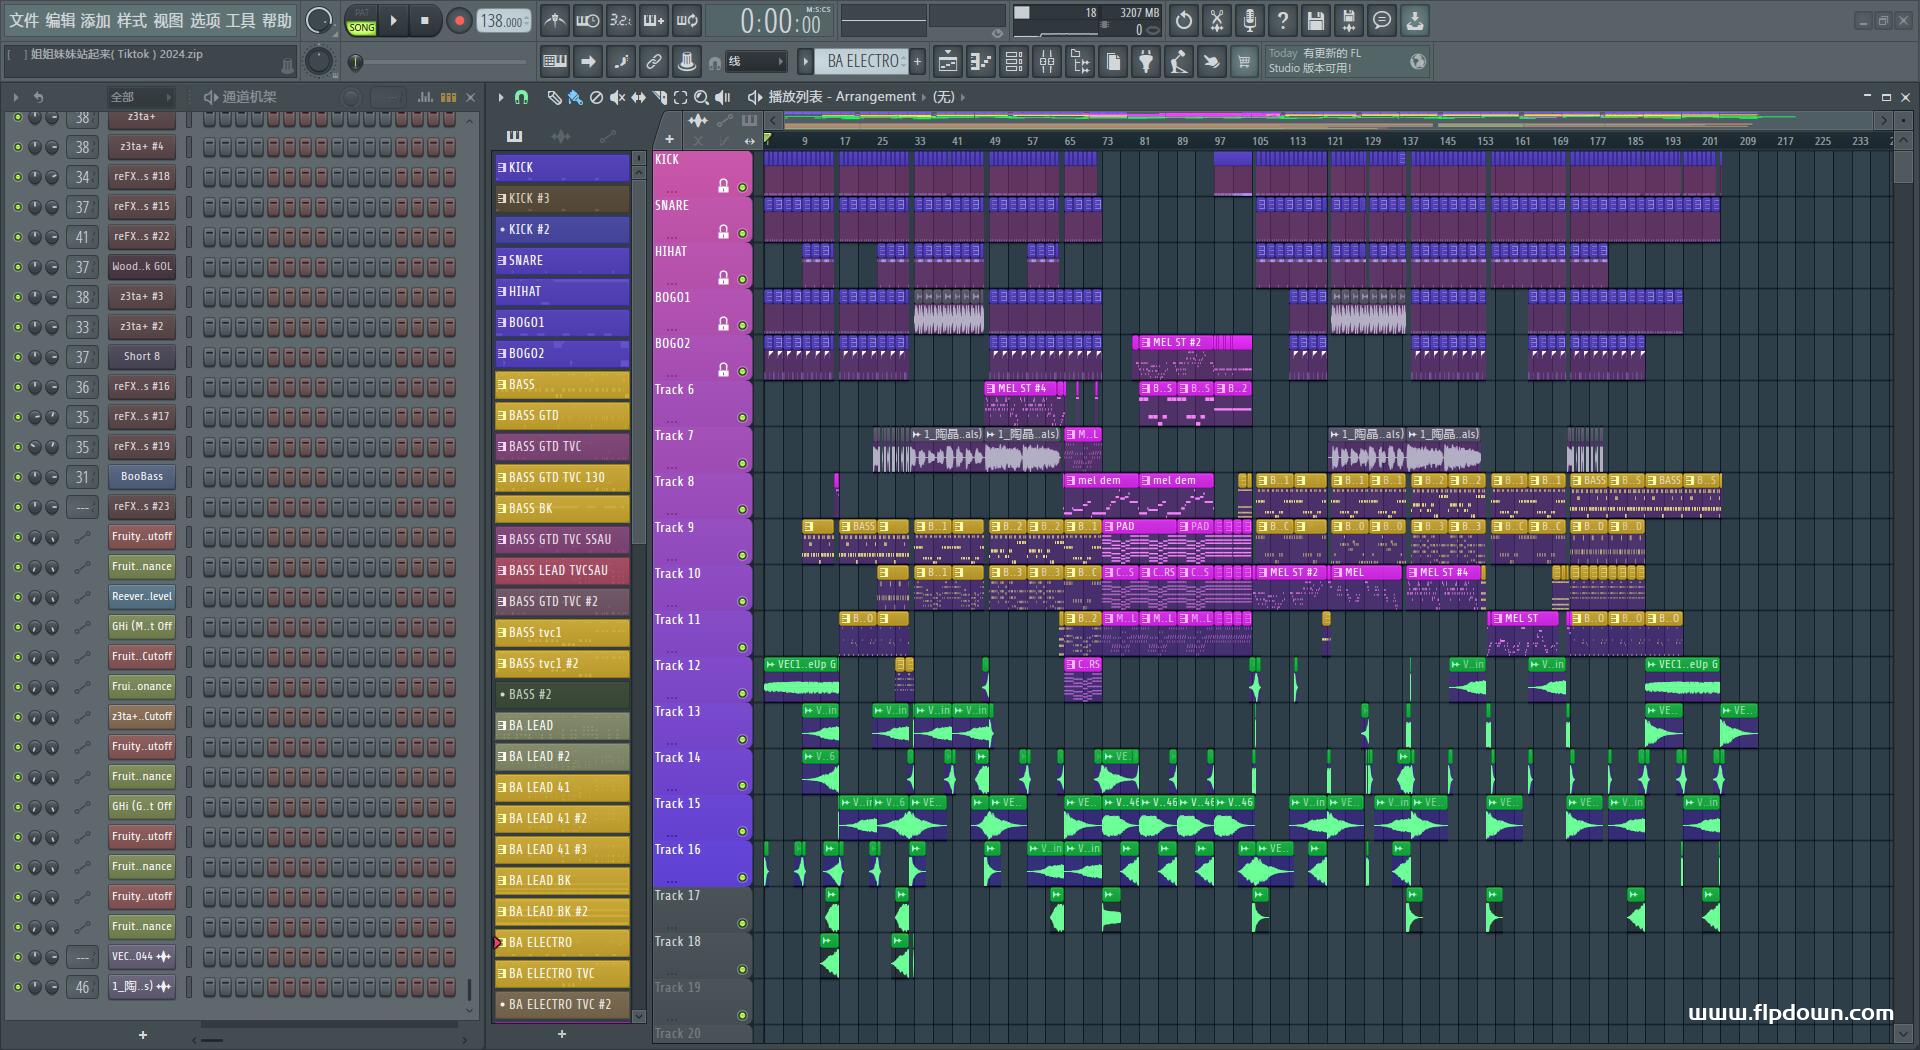1920x1050 pixels.
Task: Open the playlist view icon
Action: click(948, 62)
